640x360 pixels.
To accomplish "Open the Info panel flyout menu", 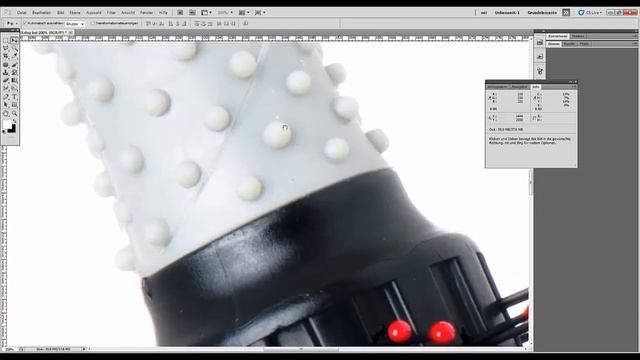I will point(574,87).
